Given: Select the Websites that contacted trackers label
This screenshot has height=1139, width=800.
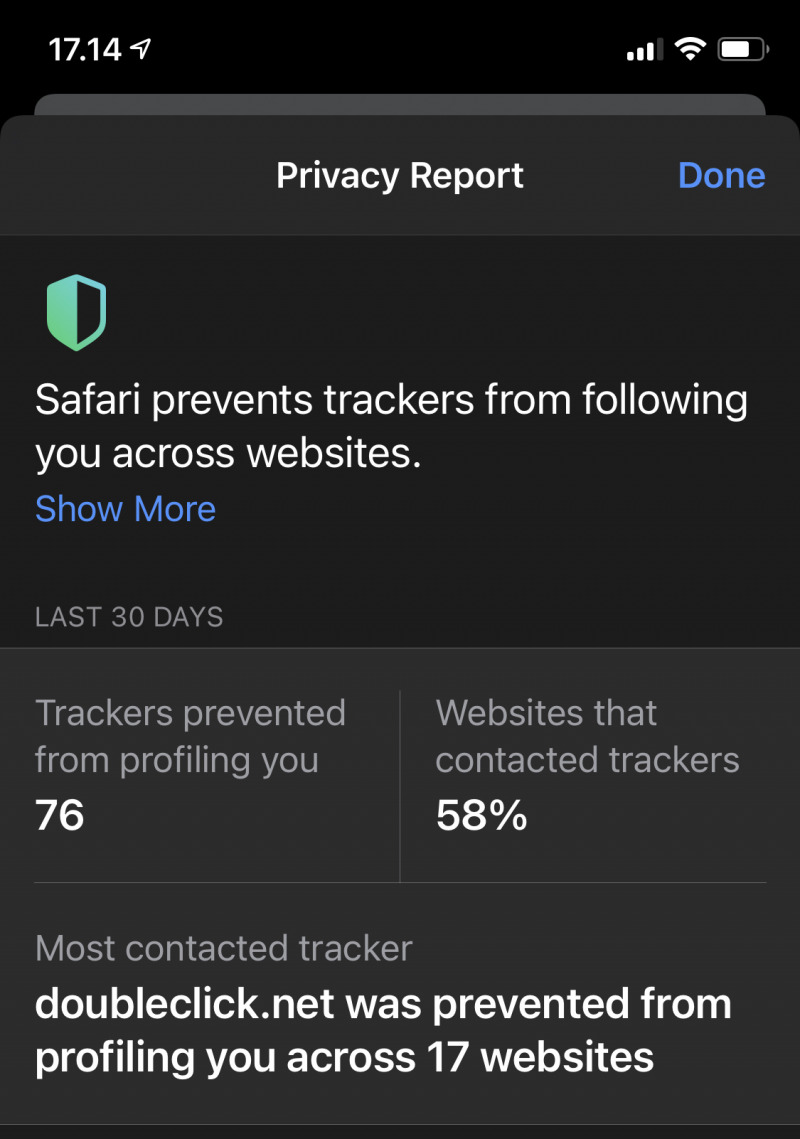Looking at the screenshot, I should pyautogui.click(x=587, y=736).
